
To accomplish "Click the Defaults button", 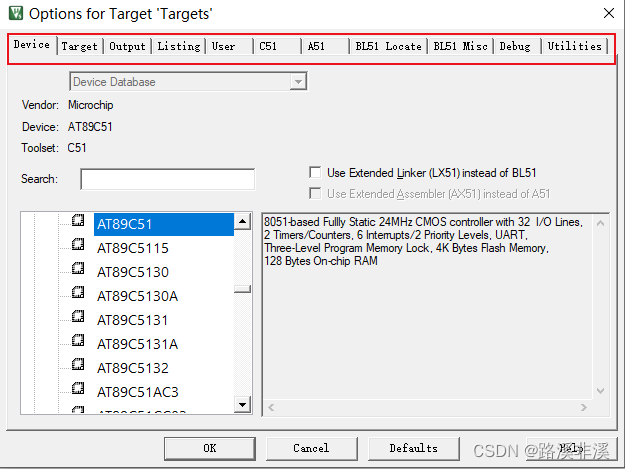I will click(413, 448).
